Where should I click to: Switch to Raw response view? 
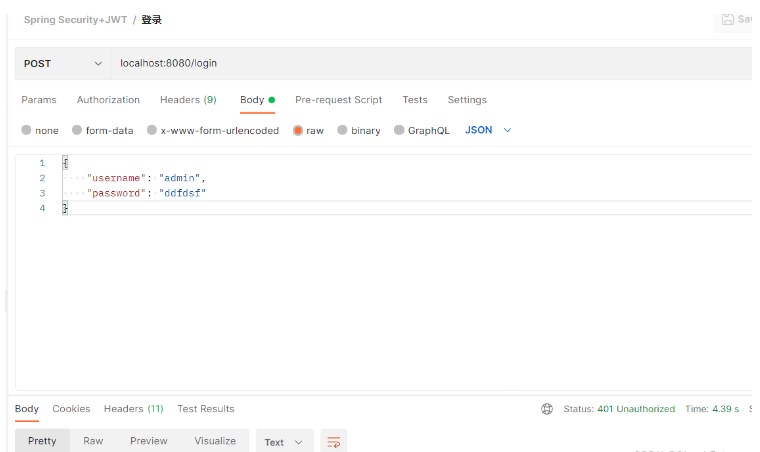pos(93,441)
